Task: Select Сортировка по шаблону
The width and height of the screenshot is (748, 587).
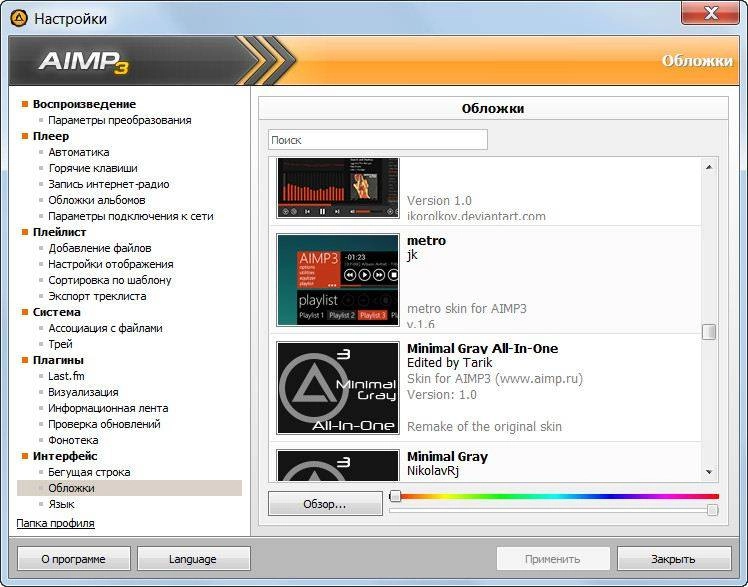Action: pyautogui.click(x=110, y=280)
